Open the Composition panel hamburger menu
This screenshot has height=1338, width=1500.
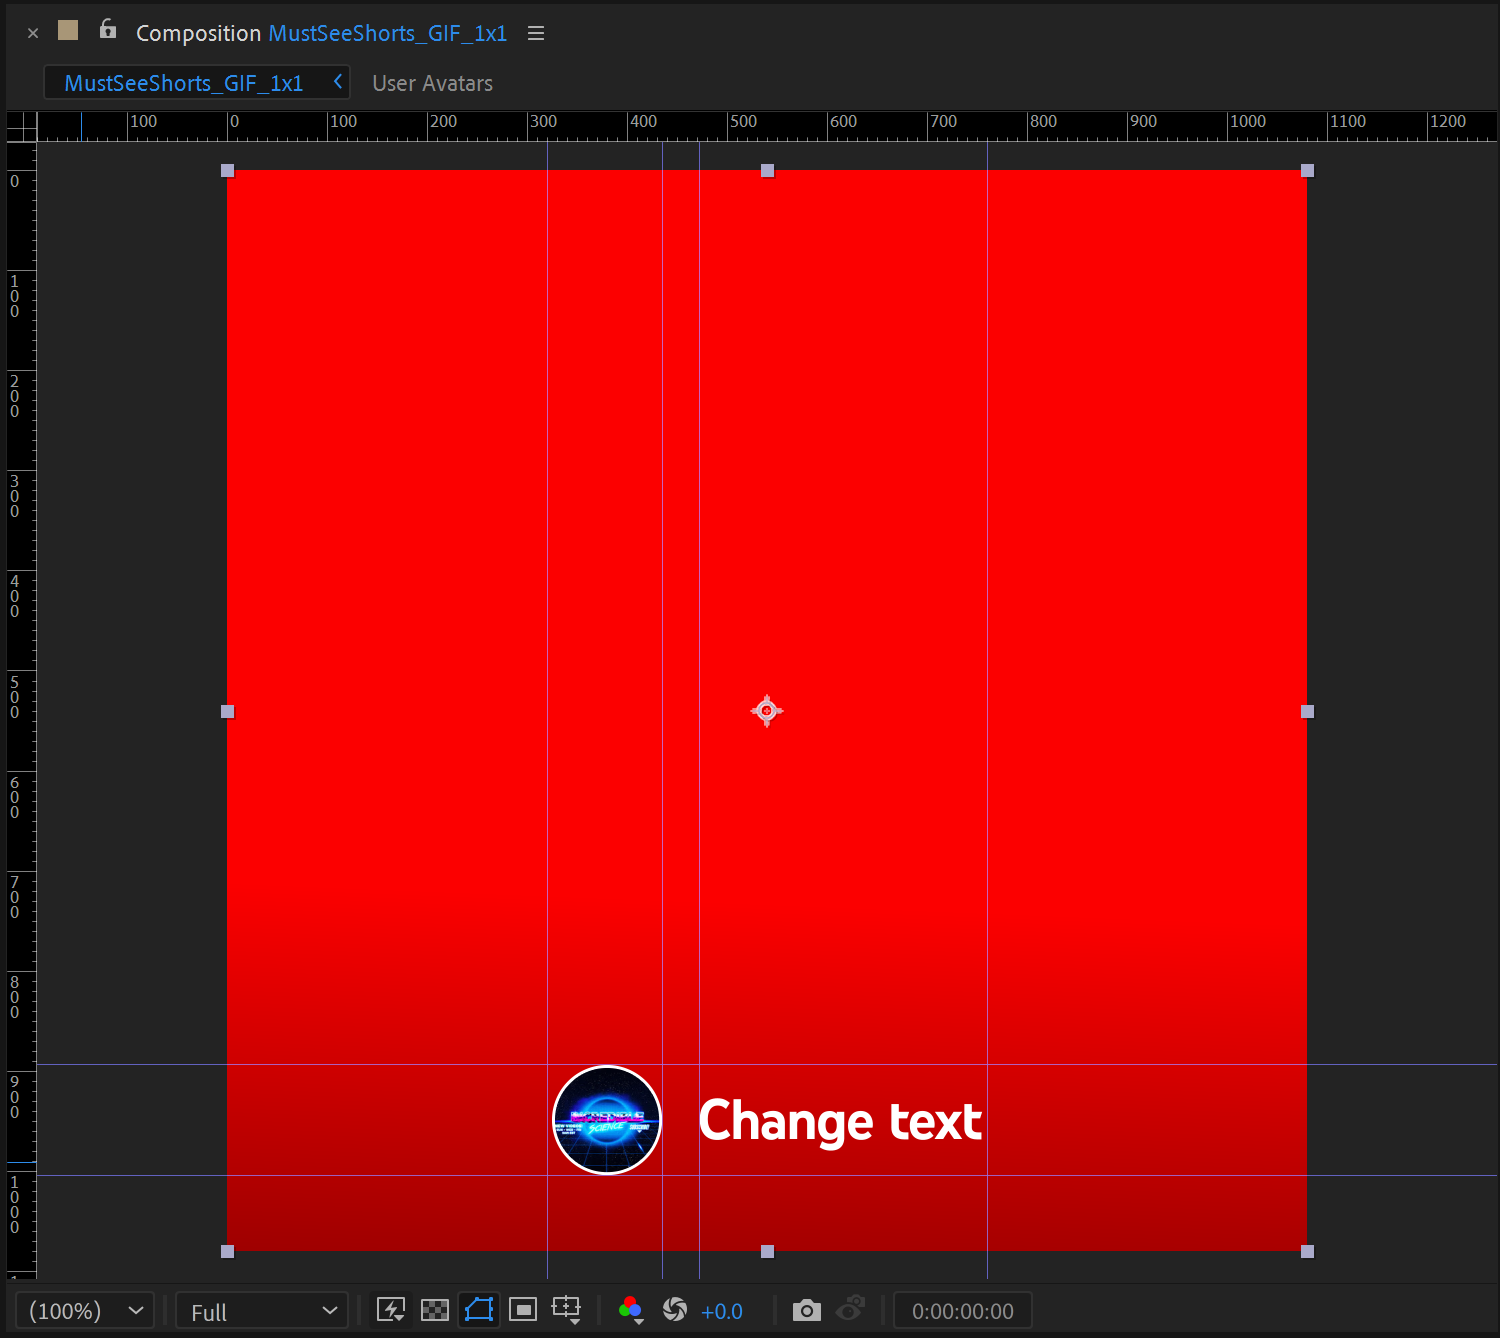536,33
